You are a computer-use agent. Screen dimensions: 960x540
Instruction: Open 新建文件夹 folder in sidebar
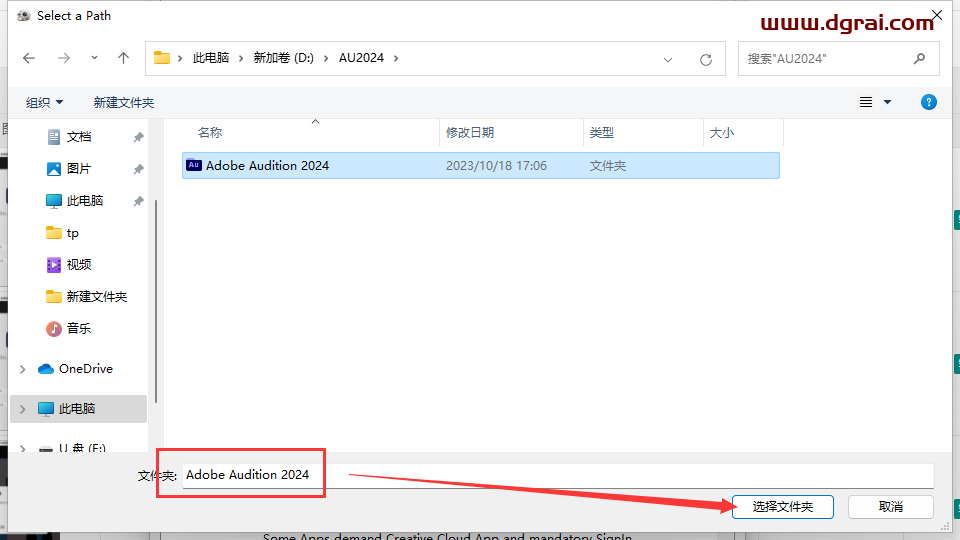coord(97,296)
